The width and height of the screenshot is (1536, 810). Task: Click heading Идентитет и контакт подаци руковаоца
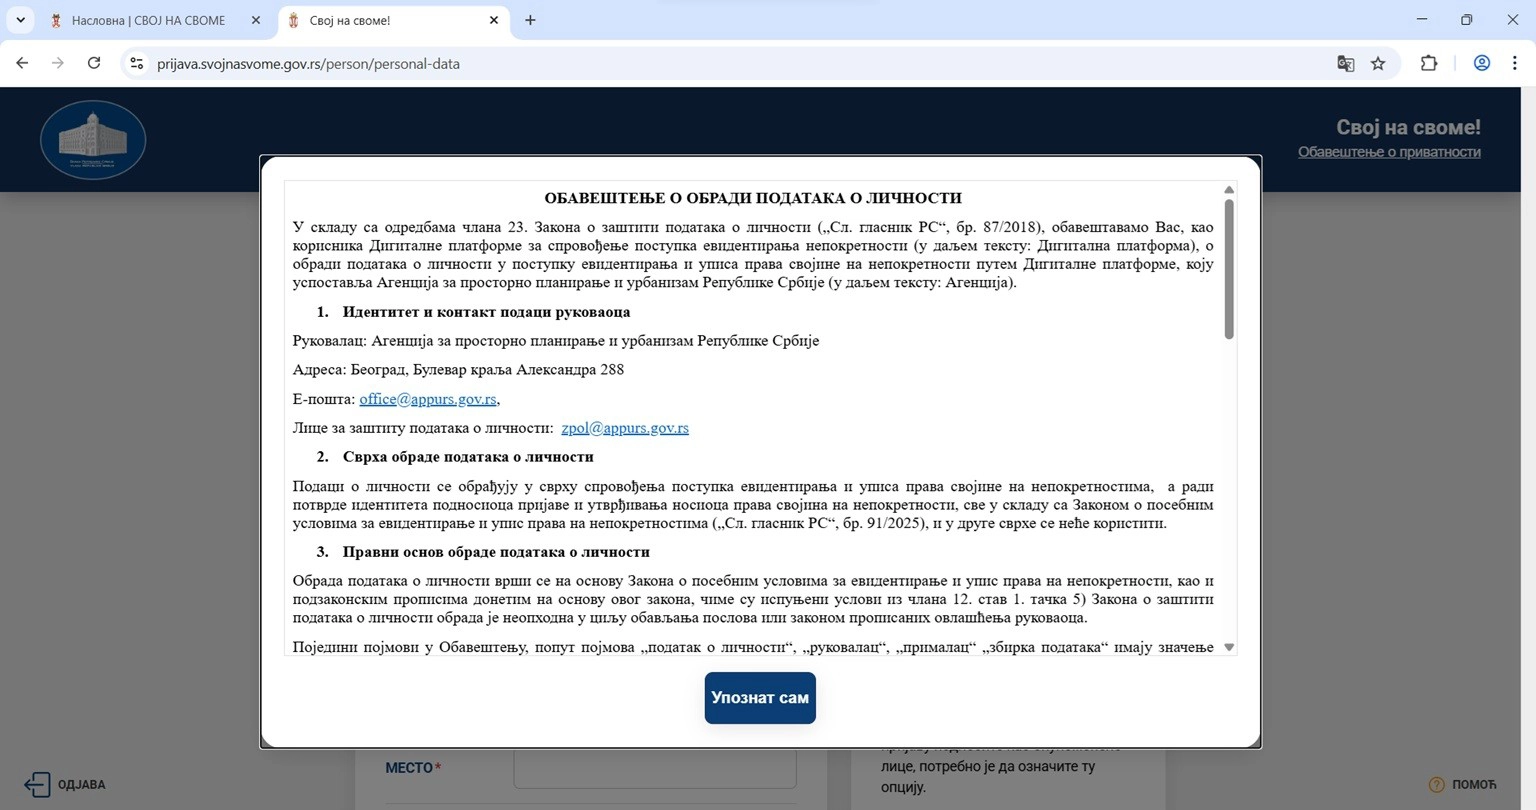click(x=486, y=312)
